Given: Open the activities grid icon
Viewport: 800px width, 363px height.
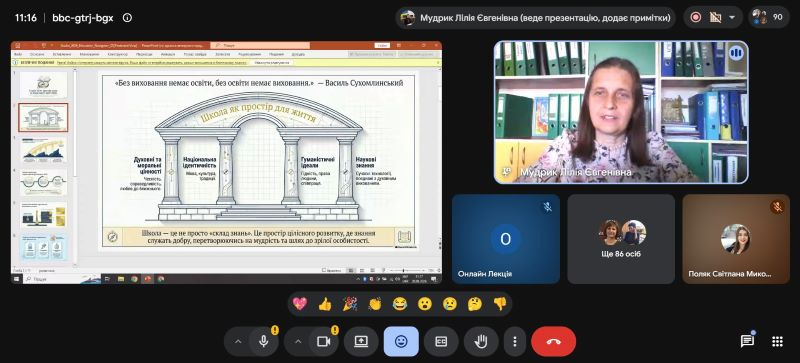Looking at the screenshot, I should (x=777, y=342).
